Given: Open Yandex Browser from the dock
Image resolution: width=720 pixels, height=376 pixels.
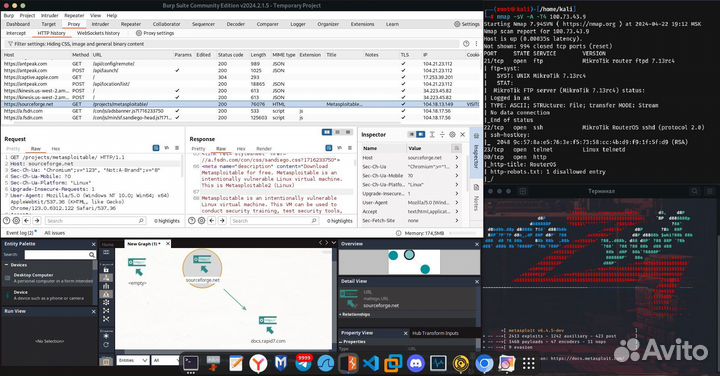Looking at the screenshot, I should tap(258, 364).
